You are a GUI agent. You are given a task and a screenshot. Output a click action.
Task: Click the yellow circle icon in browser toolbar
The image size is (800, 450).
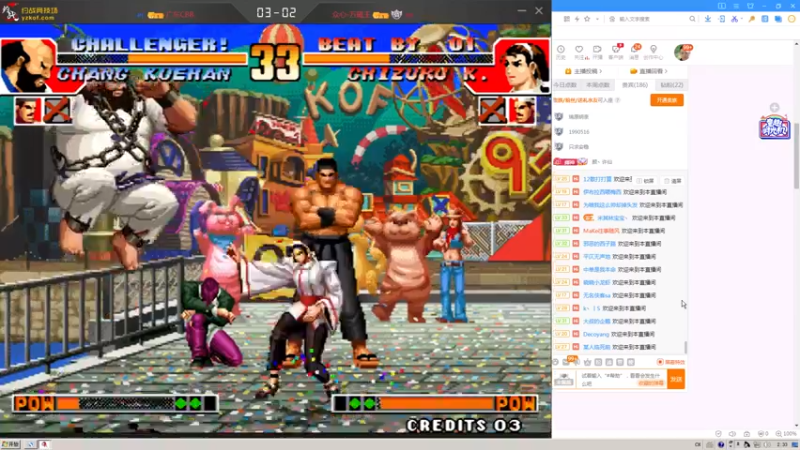coord(791,19)
